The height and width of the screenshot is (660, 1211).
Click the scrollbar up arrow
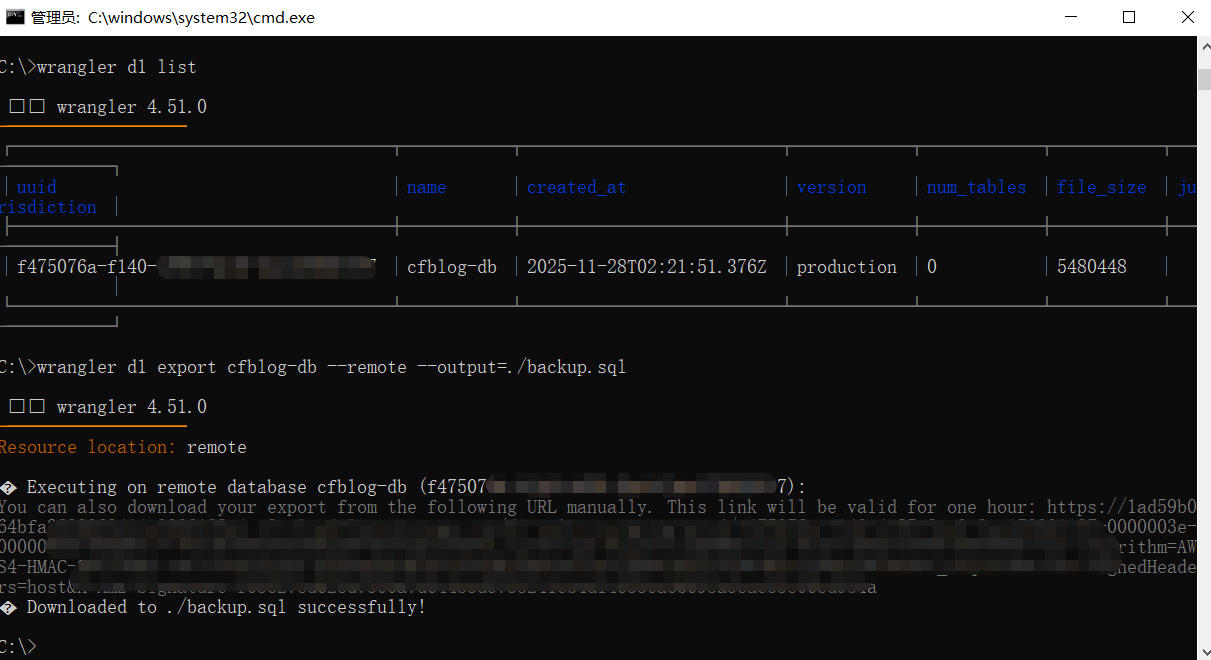tap(1203, 46)
